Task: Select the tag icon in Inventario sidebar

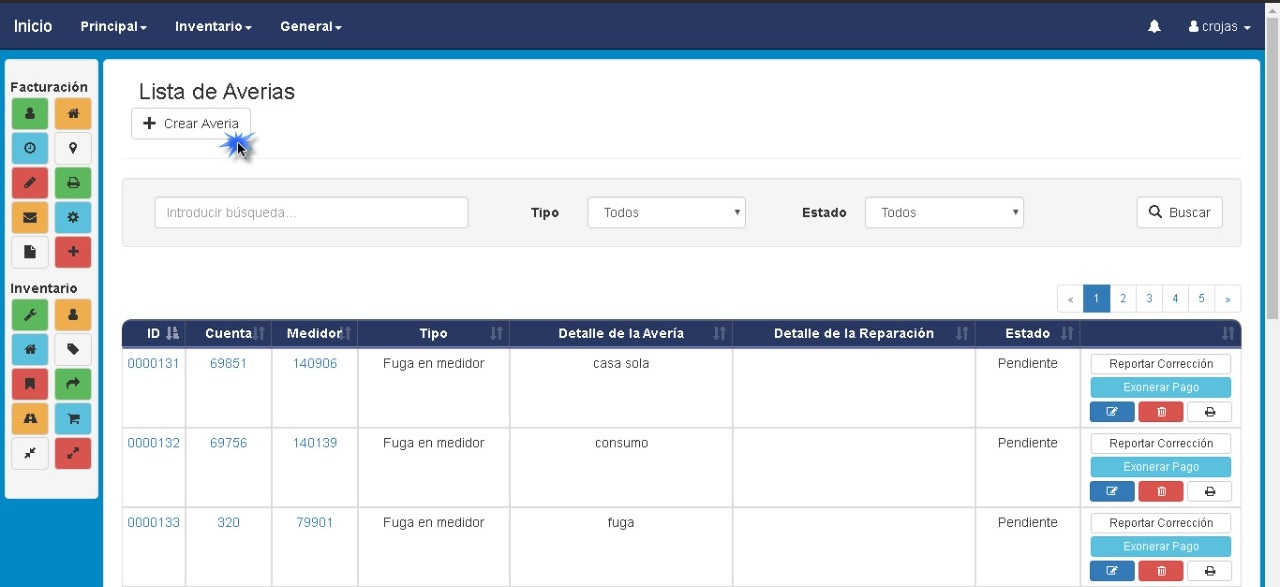Action: pyautogui.click(x=73, y=349)
